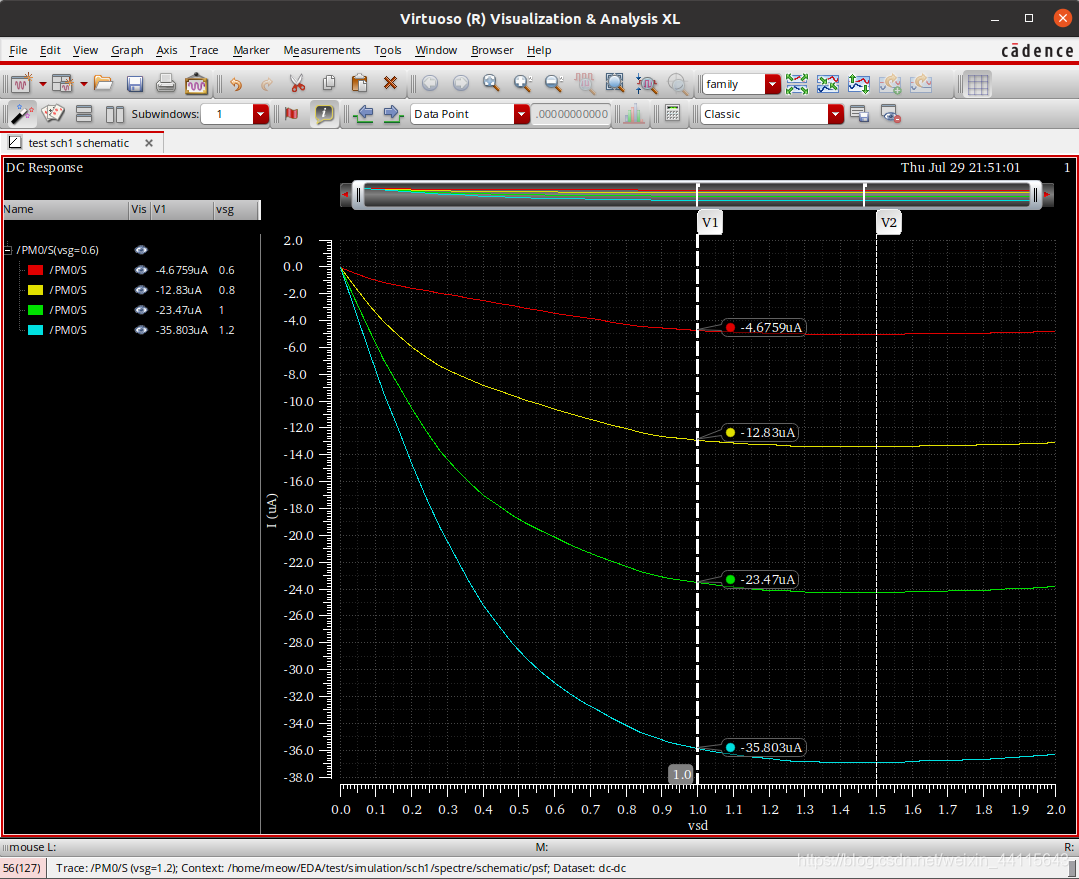Image resolution: width=1079 pixels, height=879 pixels.
Task: Open the Trace menu
Action: [204, 50]
